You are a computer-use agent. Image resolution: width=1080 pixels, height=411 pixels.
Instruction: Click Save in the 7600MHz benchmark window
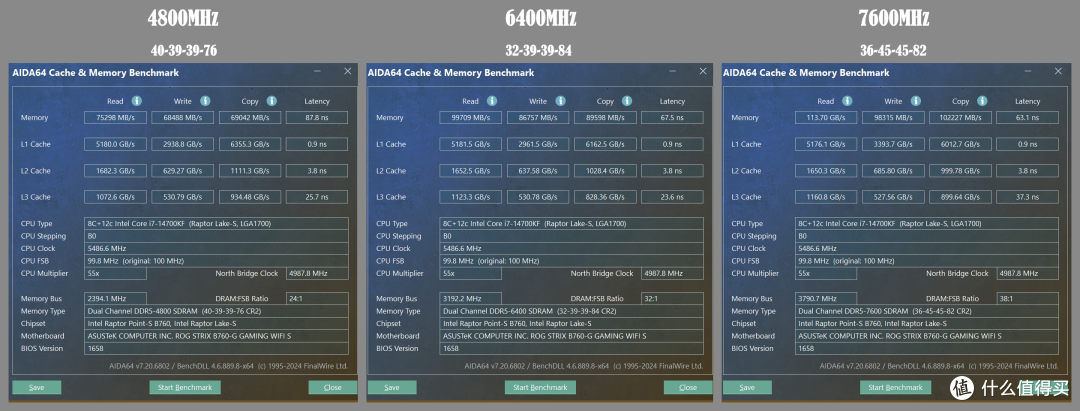pos(747,388)
